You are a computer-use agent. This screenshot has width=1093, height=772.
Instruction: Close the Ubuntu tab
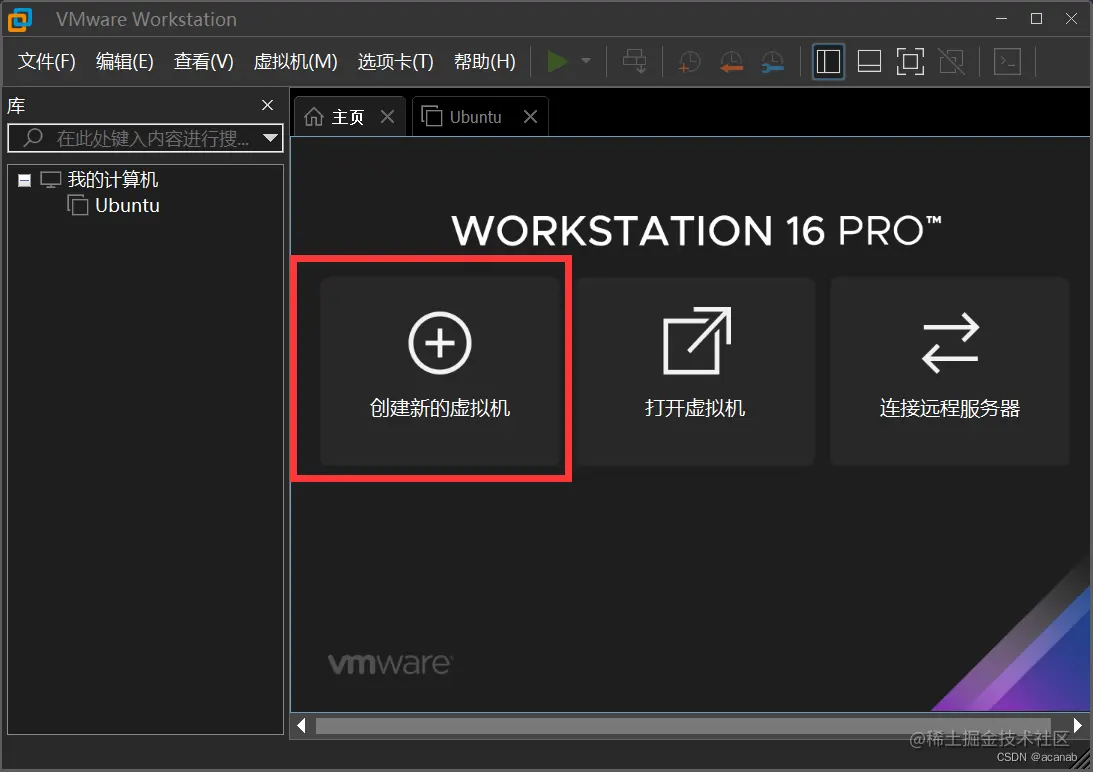click(x=530, y=116)
